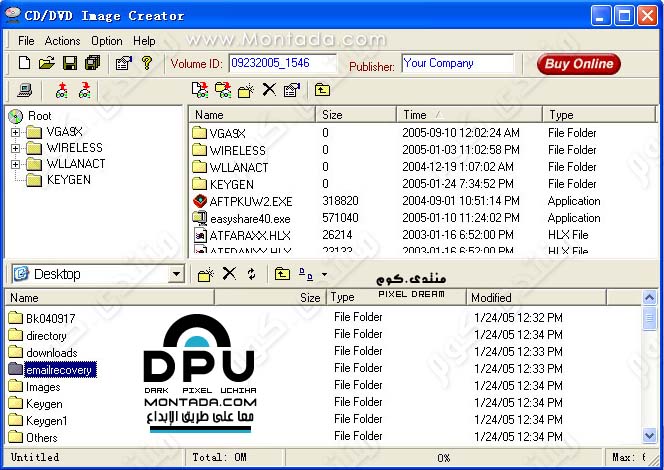Click the Open folder toolbar icon
Image resolution: width=664 pixels, height=470 pixels.
47,64
